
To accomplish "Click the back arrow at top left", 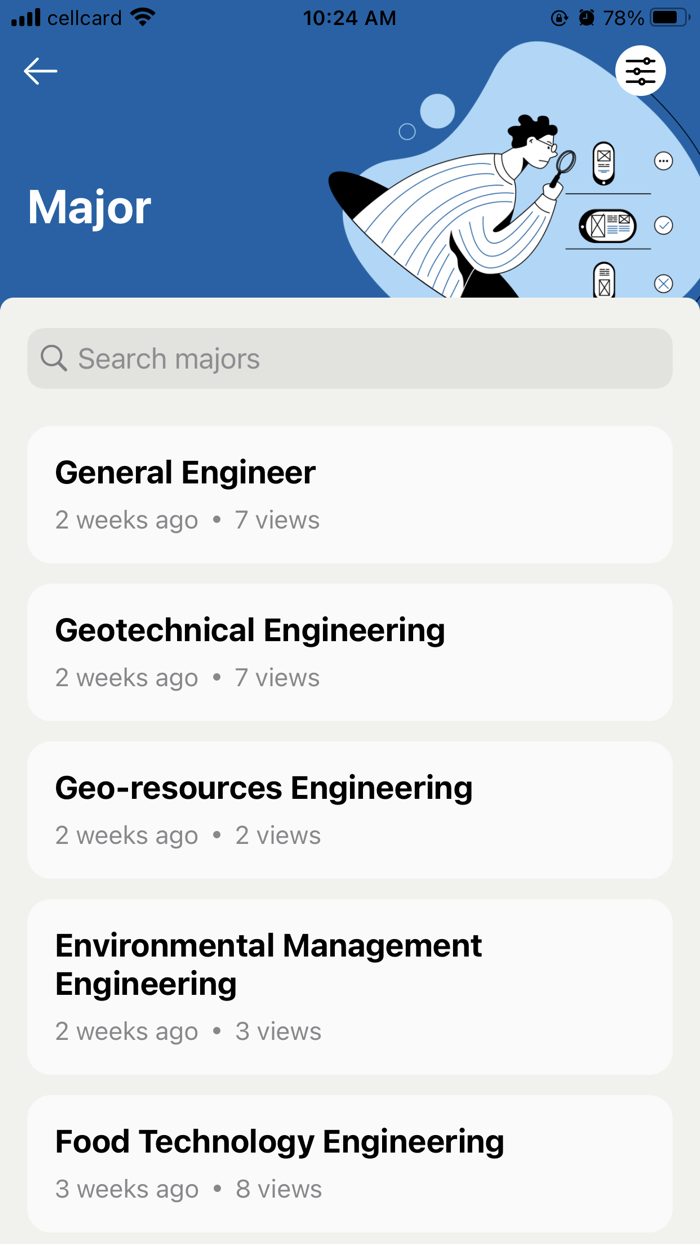I will [x=40, y=71].
